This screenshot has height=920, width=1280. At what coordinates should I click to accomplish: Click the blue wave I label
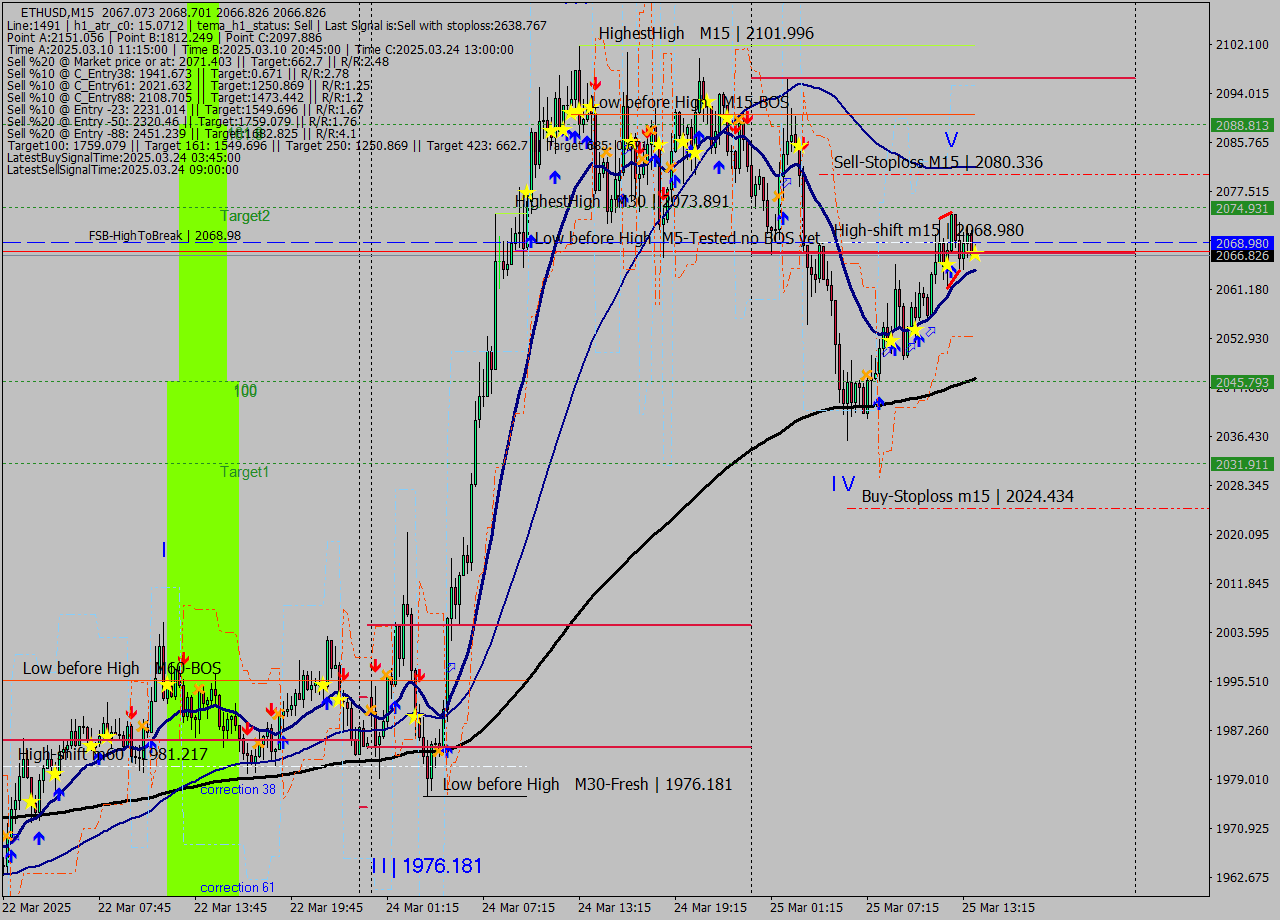click(x=163, y=550)
